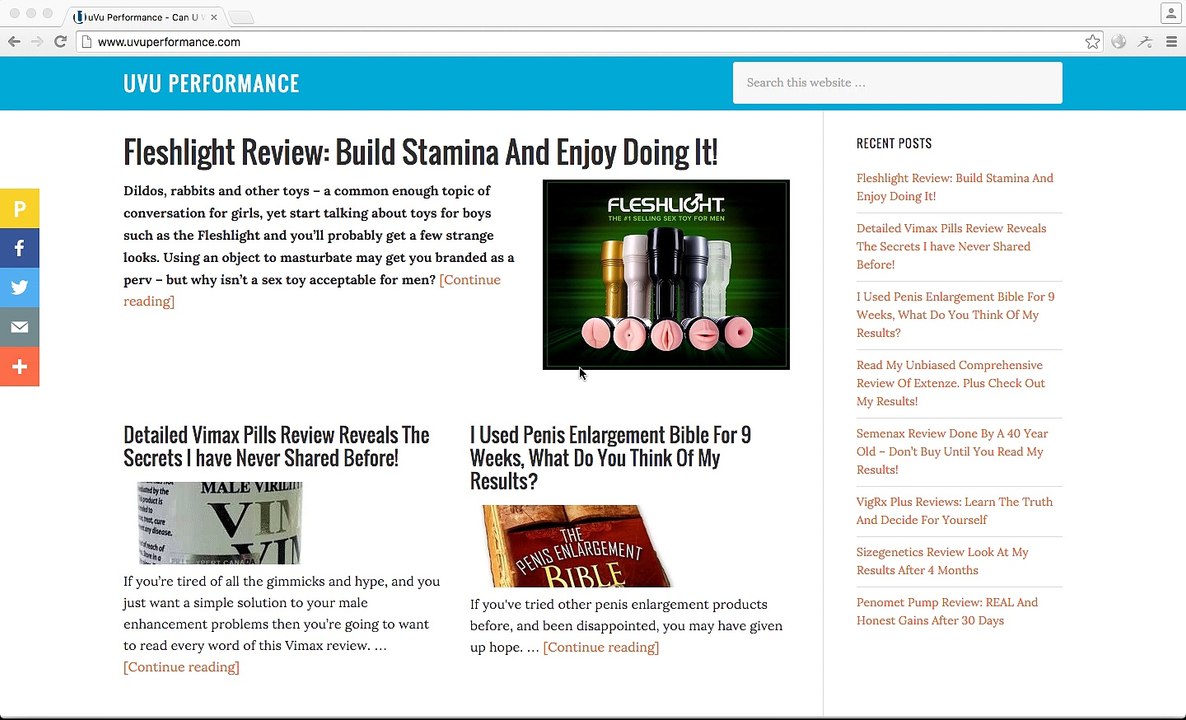This screenshot has width=1186, height=720.
Task: Open Chrome hamburger menu
Action: 1171,42
